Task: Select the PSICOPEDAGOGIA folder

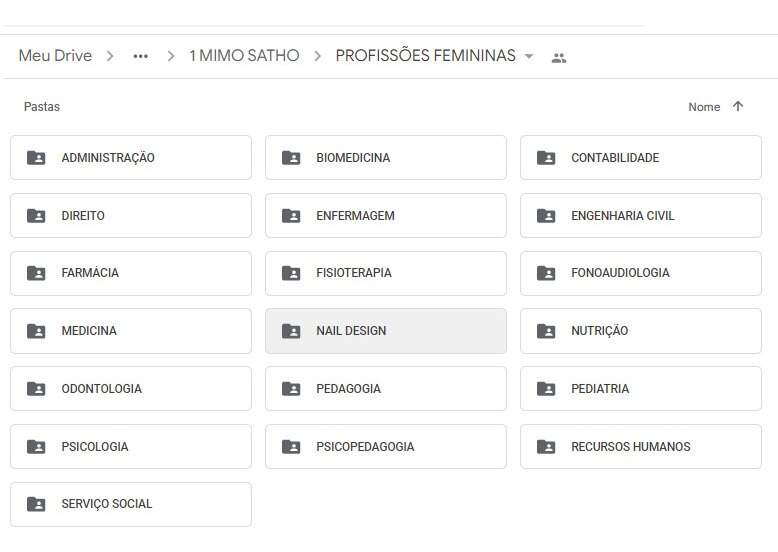Action: pos(386,446)
